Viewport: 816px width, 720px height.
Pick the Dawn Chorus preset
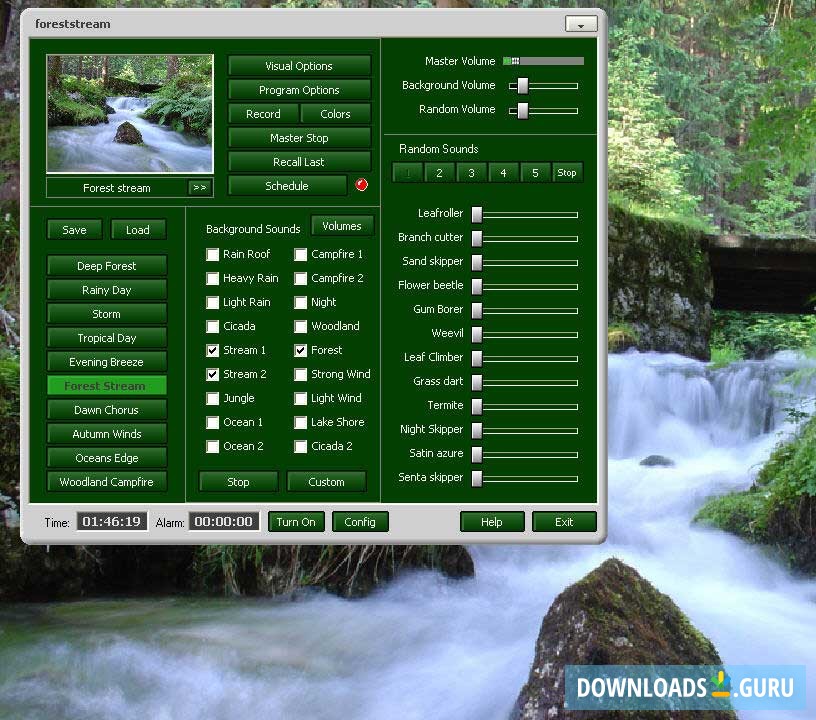pos(107,410)
